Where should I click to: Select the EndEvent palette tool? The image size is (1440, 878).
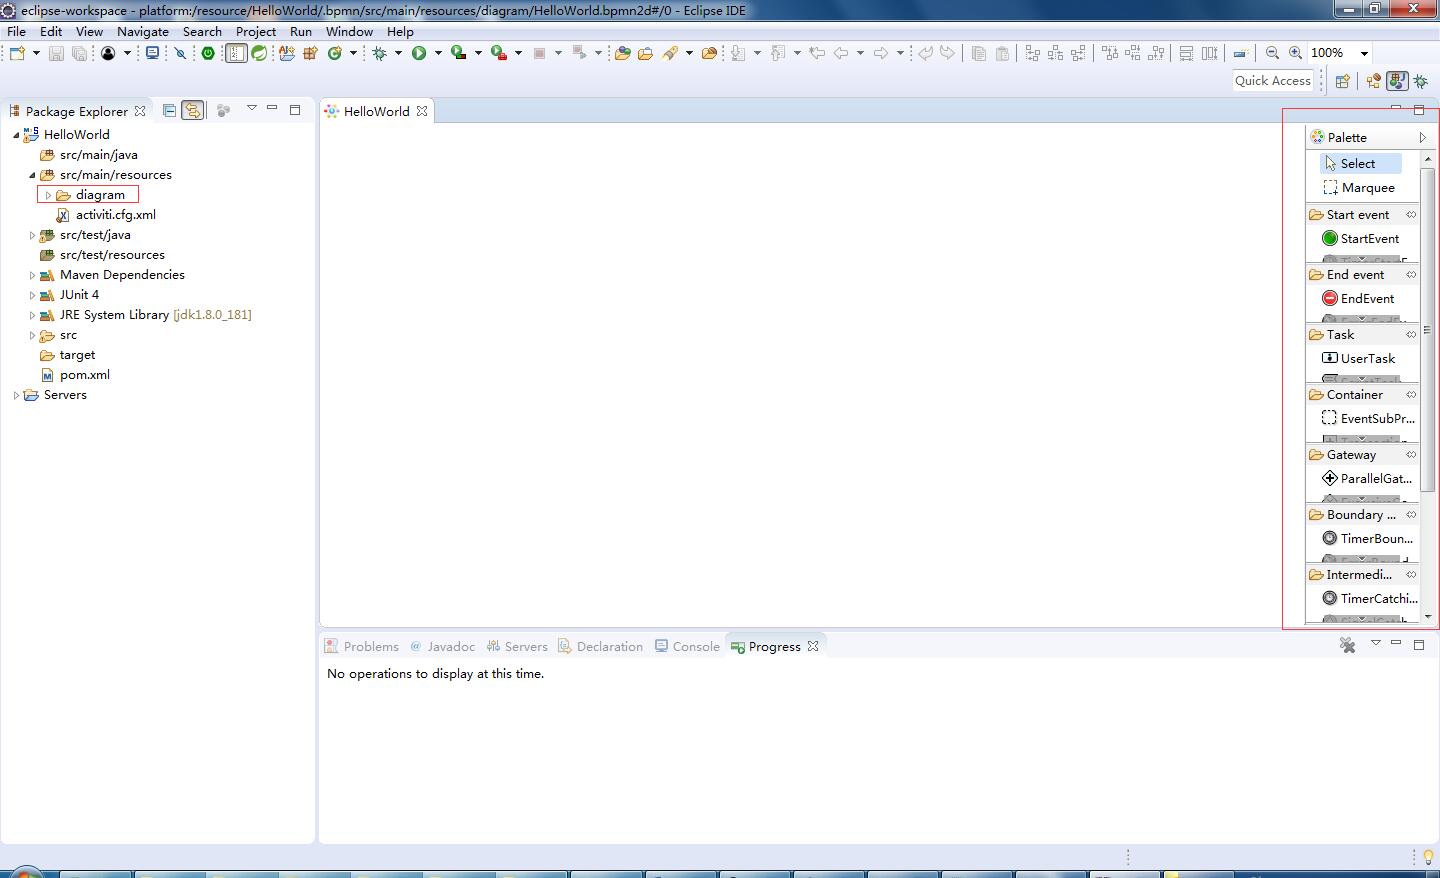tap(1358, 298)
